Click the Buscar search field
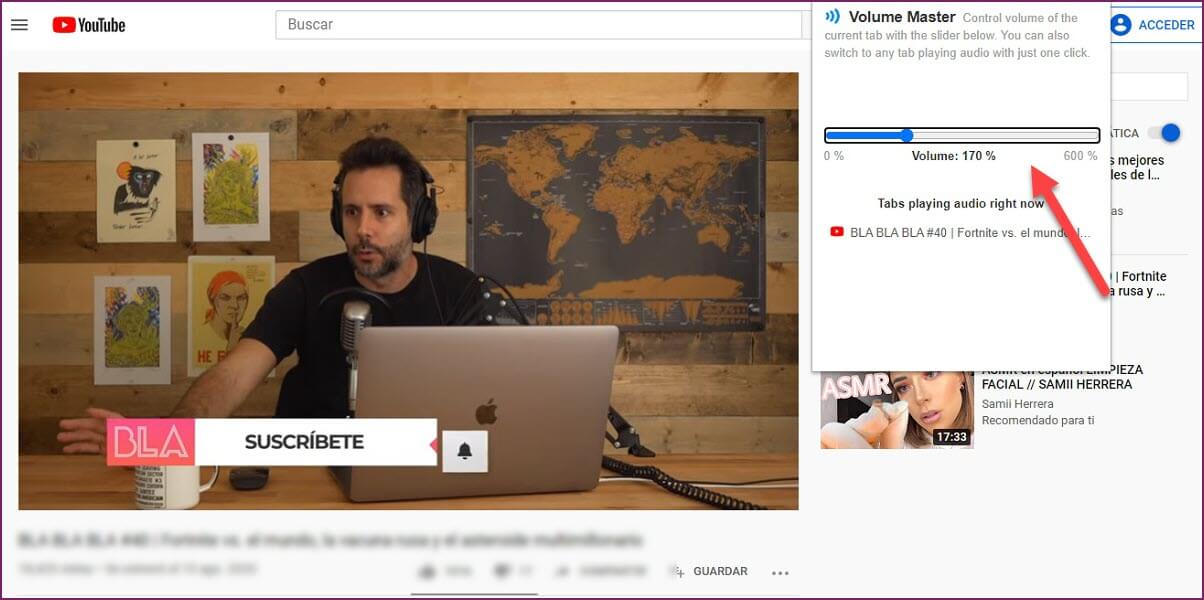 coord(540,25)
